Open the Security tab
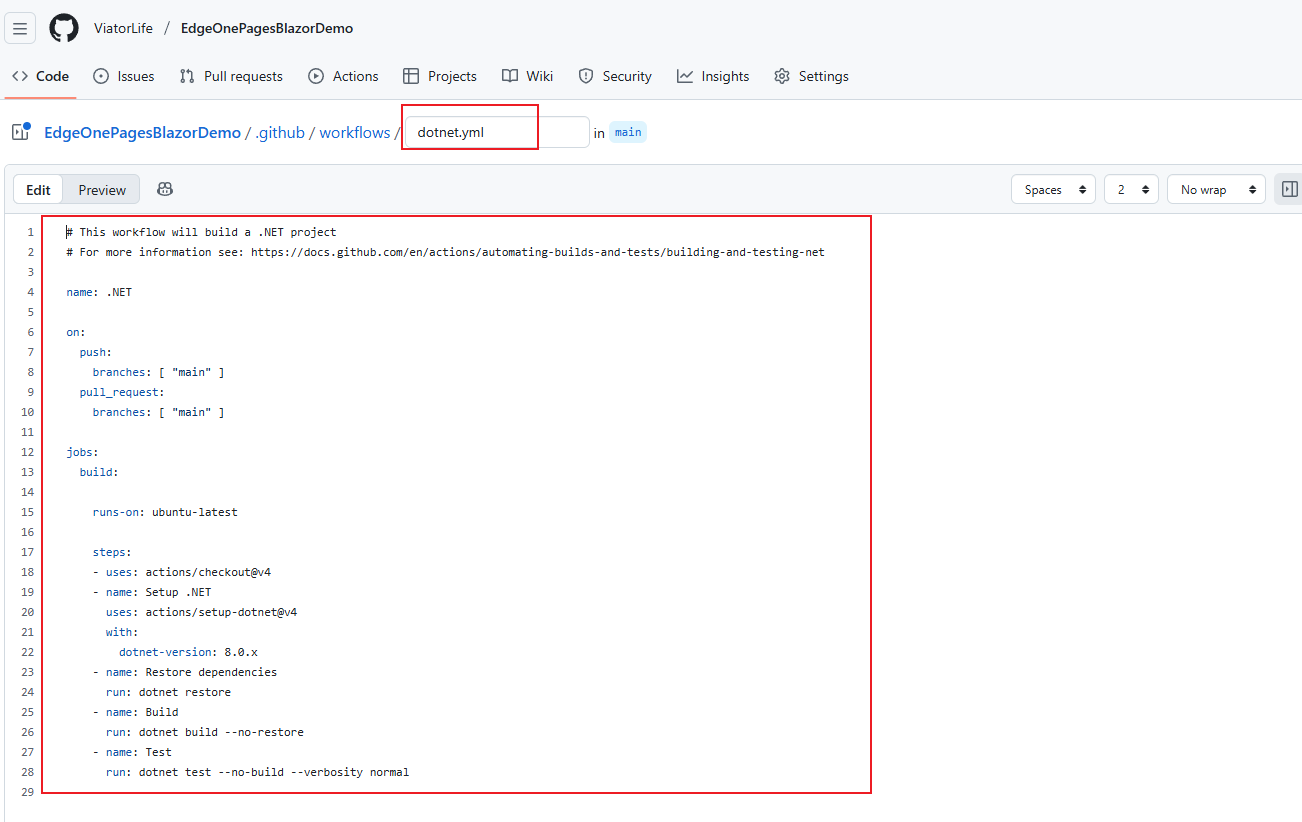 tap(615, 76)
